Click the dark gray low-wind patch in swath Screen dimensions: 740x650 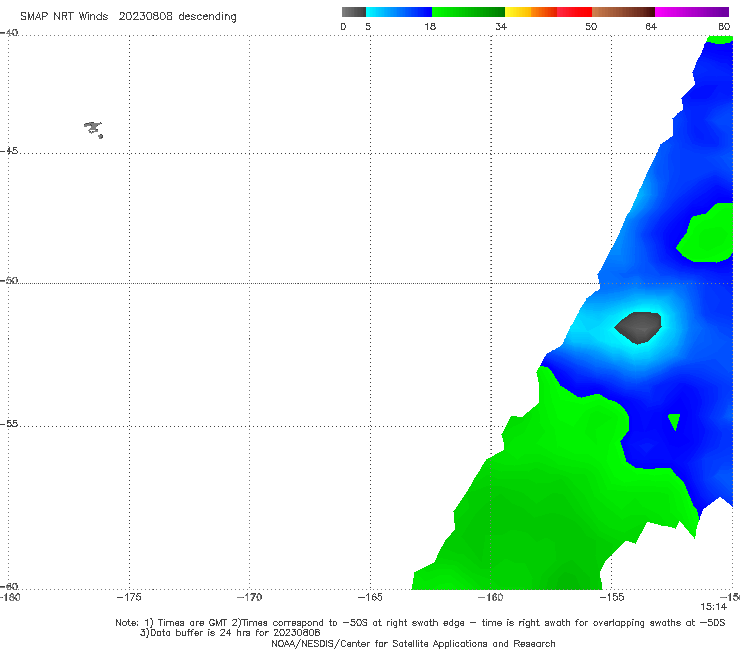(638, 327)
